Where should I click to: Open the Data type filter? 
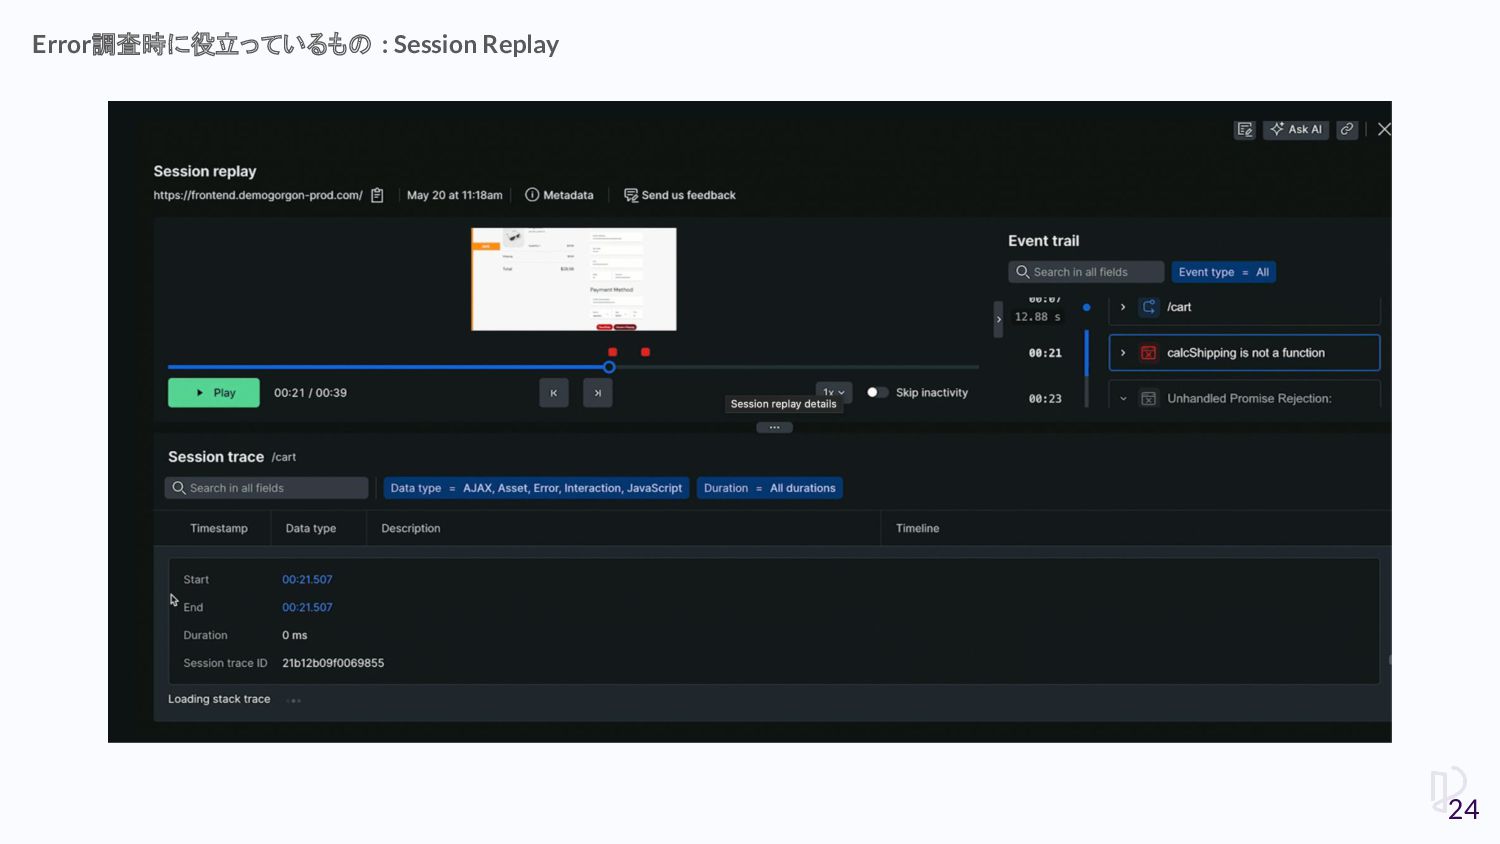coord(536,488)
